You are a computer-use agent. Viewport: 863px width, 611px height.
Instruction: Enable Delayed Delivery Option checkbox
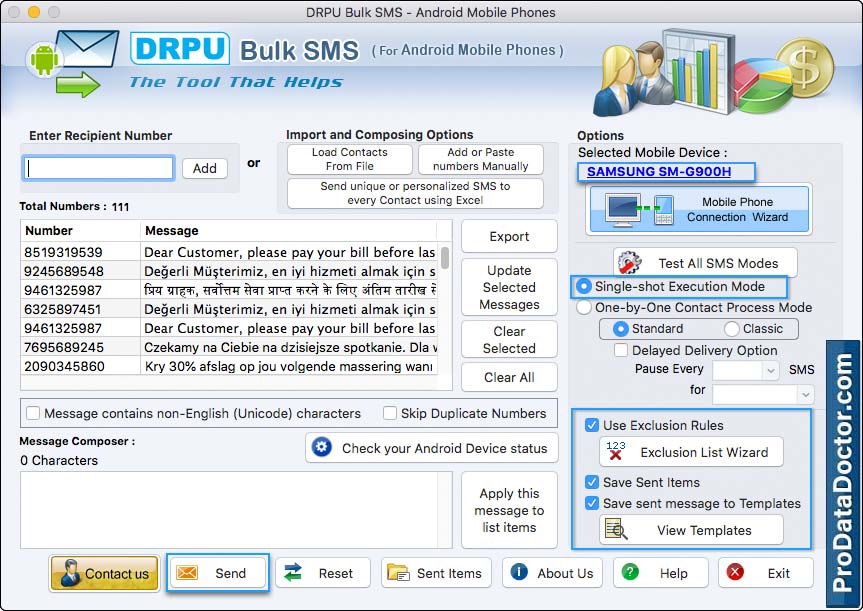pyautogui.click(x=621, y=350)
